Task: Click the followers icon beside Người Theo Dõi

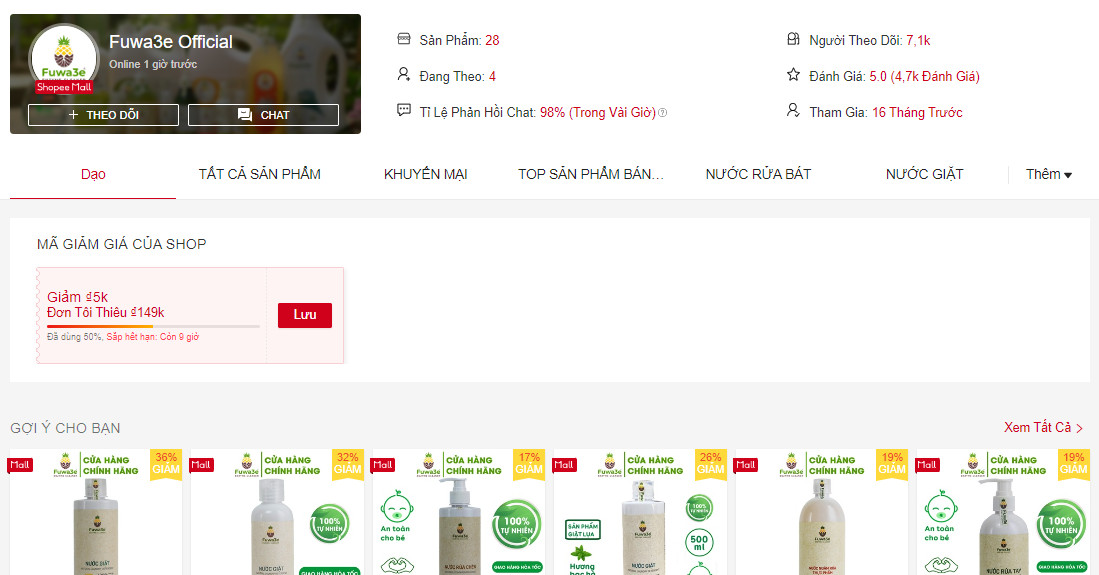Action: coord(793,39)
